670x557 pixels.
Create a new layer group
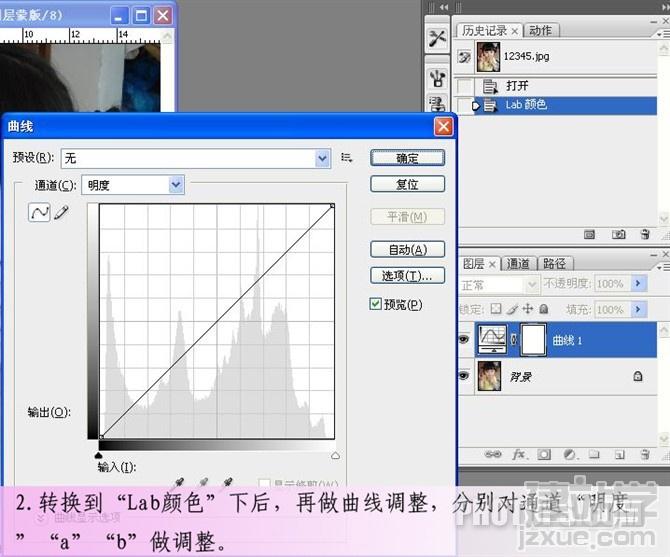594,454
